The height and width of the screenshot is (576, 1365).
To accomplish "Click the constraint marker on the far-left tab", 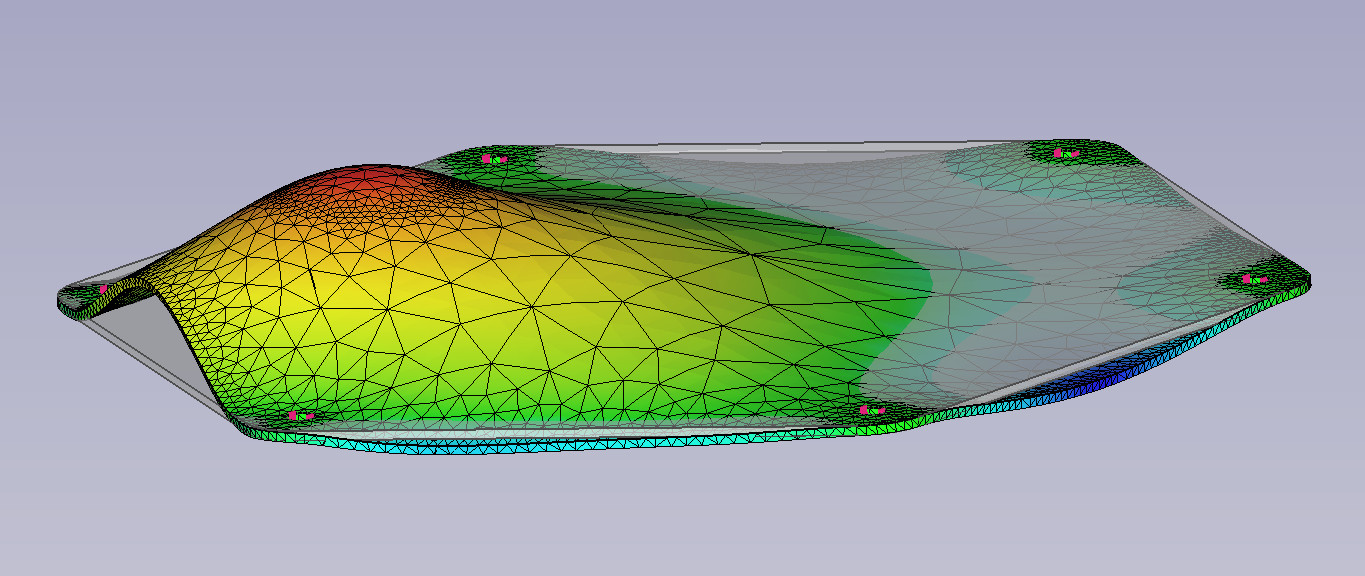I will point(102,289).
